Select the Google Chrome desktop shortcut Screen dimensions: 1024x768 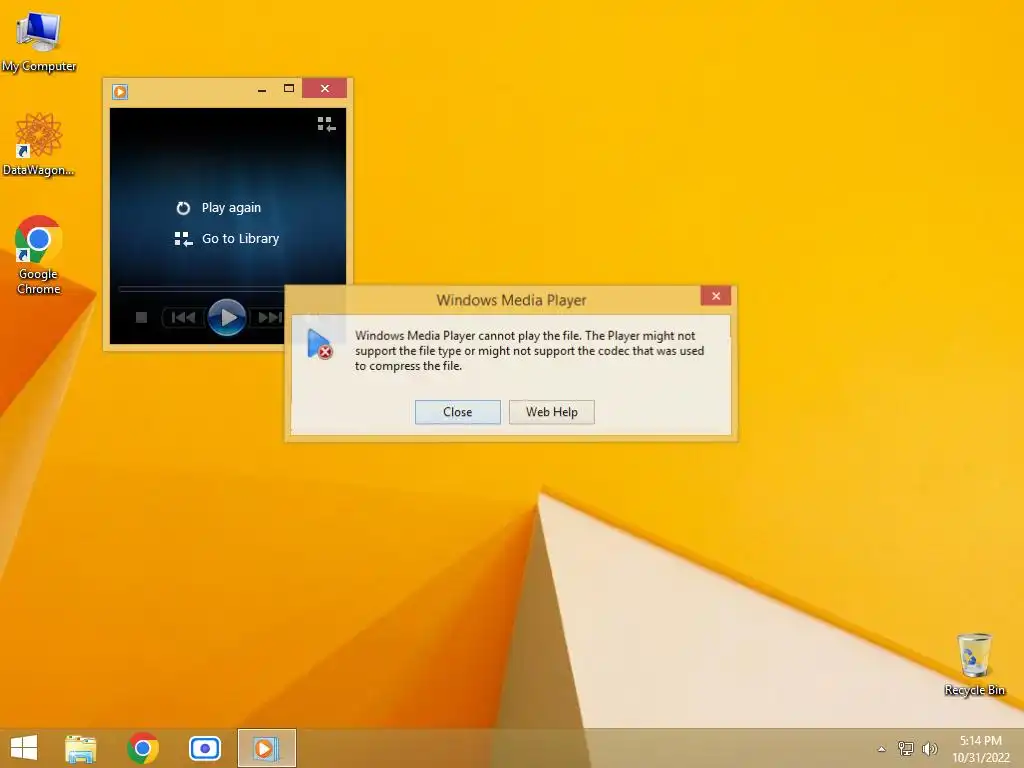click(39, 255)
